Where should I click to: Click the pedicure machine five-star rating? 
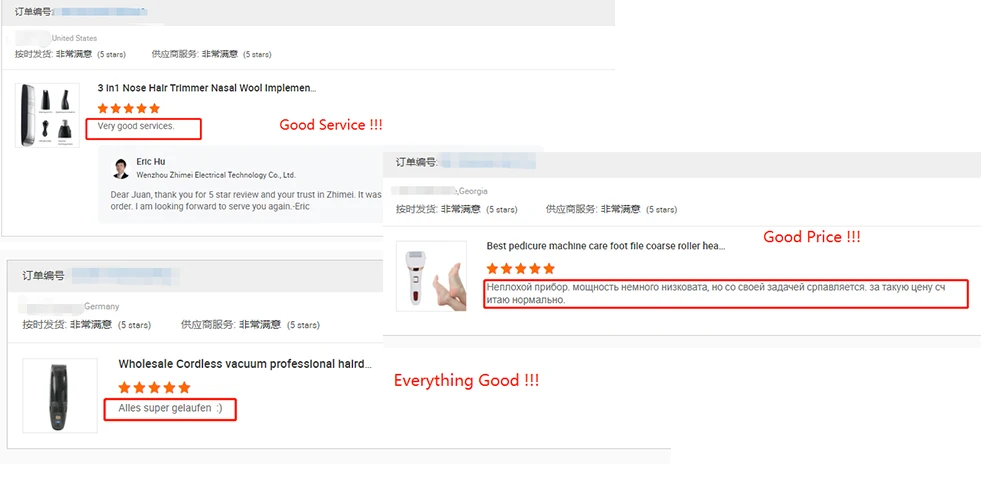click(x=520, y=268)
